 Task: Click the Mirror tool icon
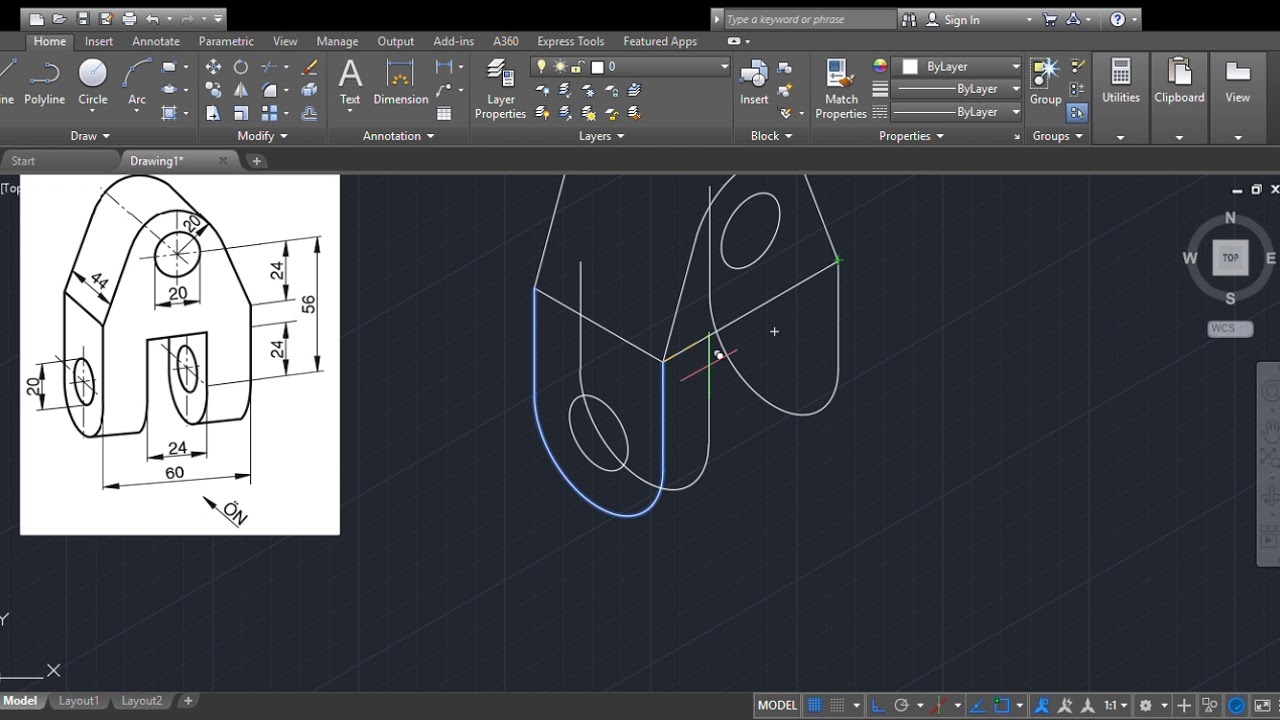pyautogui.click(x=241, y=90)
